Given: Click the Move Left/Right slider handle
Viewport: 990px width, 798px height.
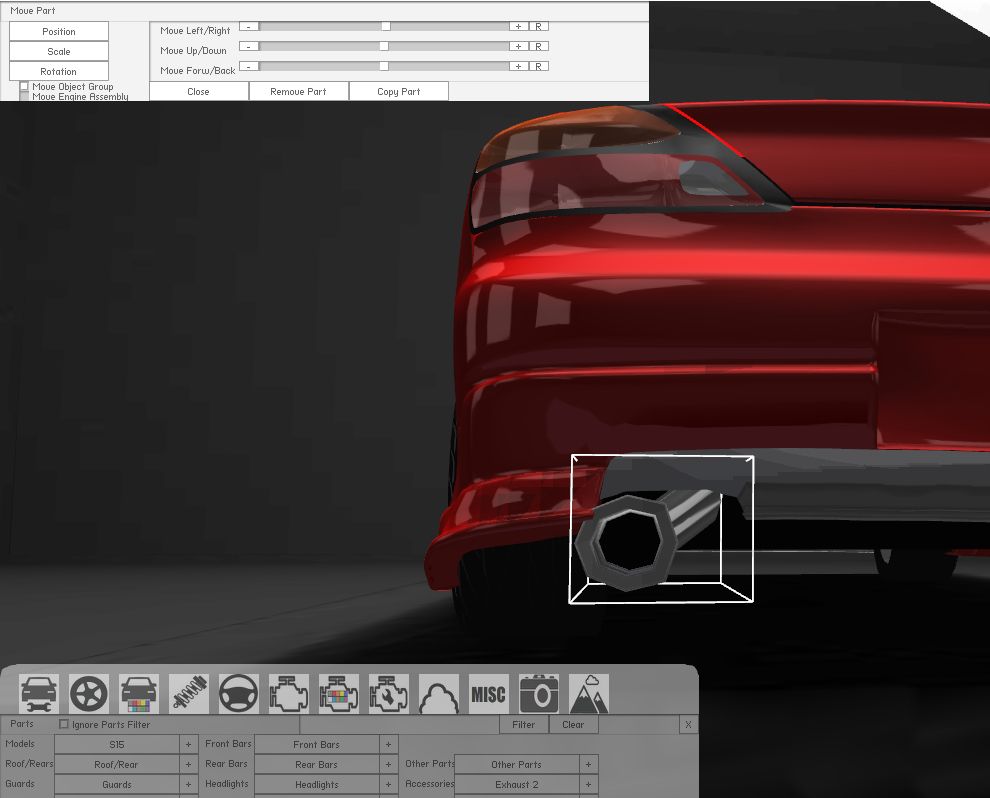Looking at the screenshot, I should point(385,27).
